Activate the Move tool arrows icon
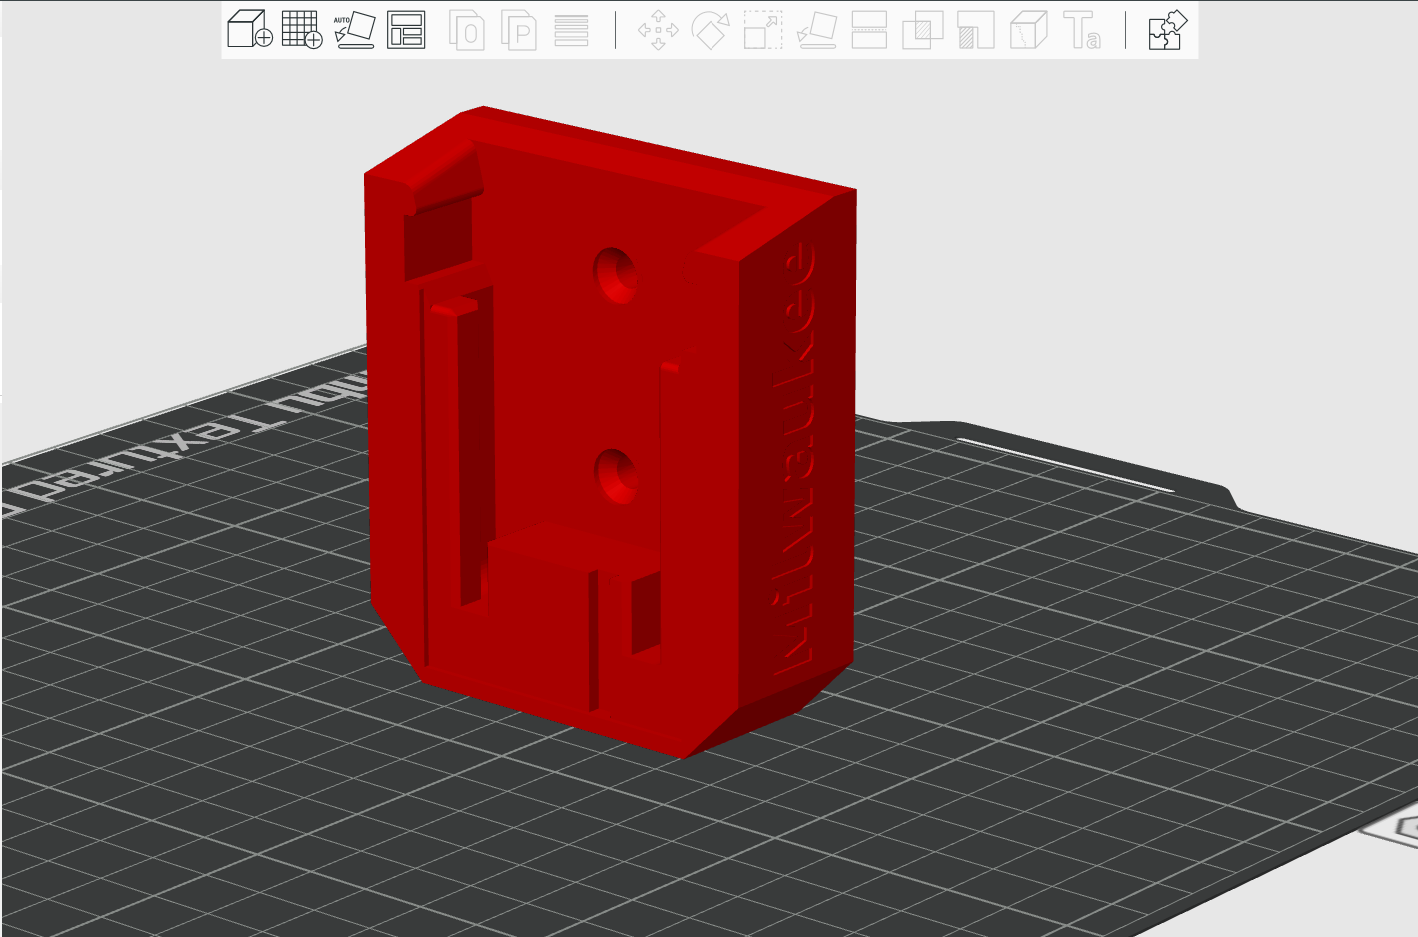The width and height of the screenshot is (1418, 937). 658,30
